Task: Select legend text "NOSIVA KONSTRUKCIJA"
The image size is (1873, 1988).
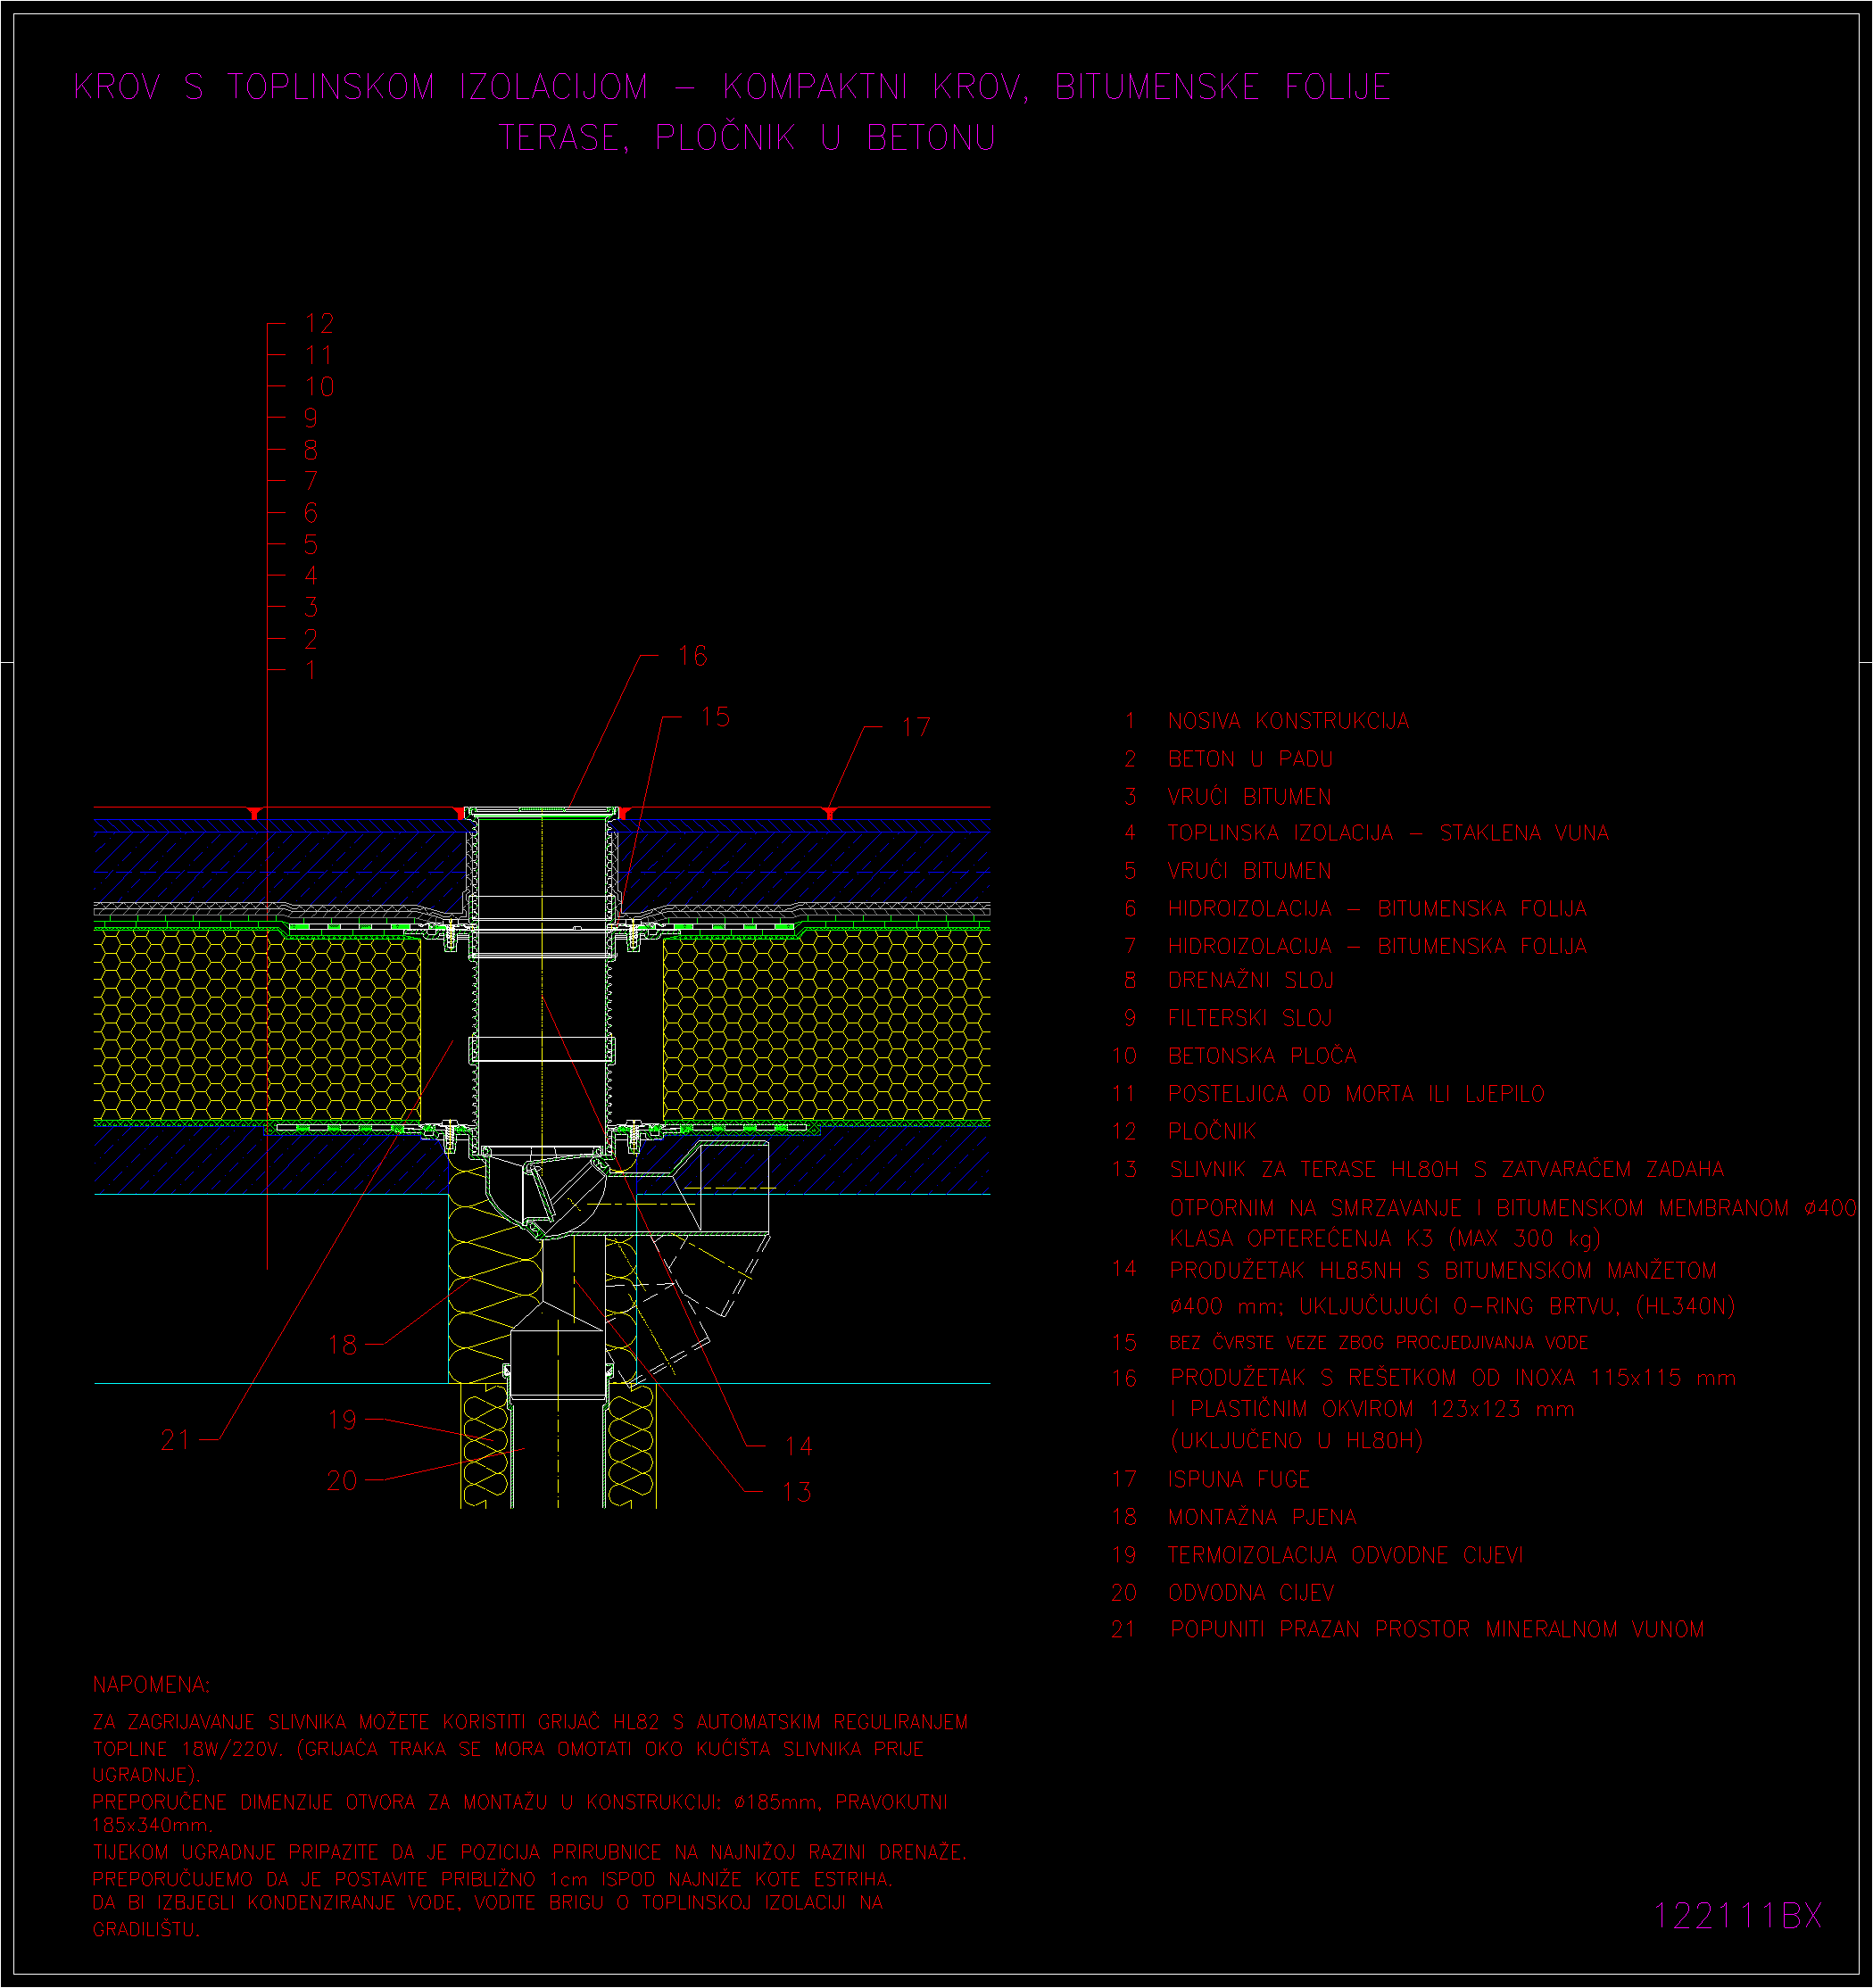Action: [1288, 721]
